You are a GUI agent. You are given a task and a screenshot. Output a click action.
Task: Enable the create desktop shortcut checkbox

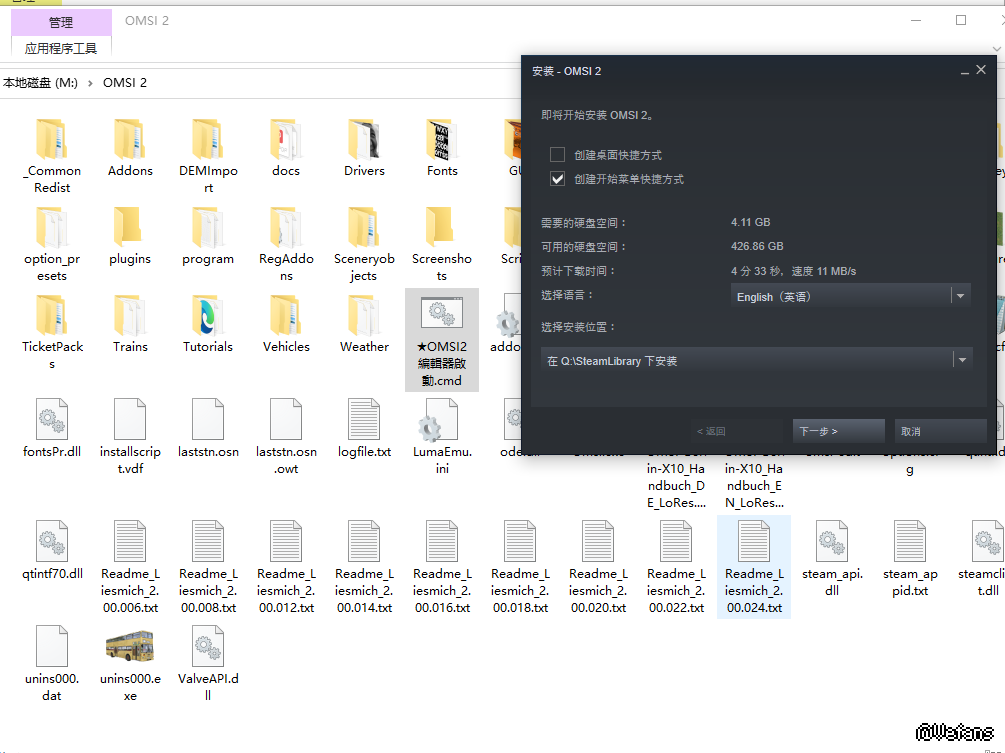(558, 155)
